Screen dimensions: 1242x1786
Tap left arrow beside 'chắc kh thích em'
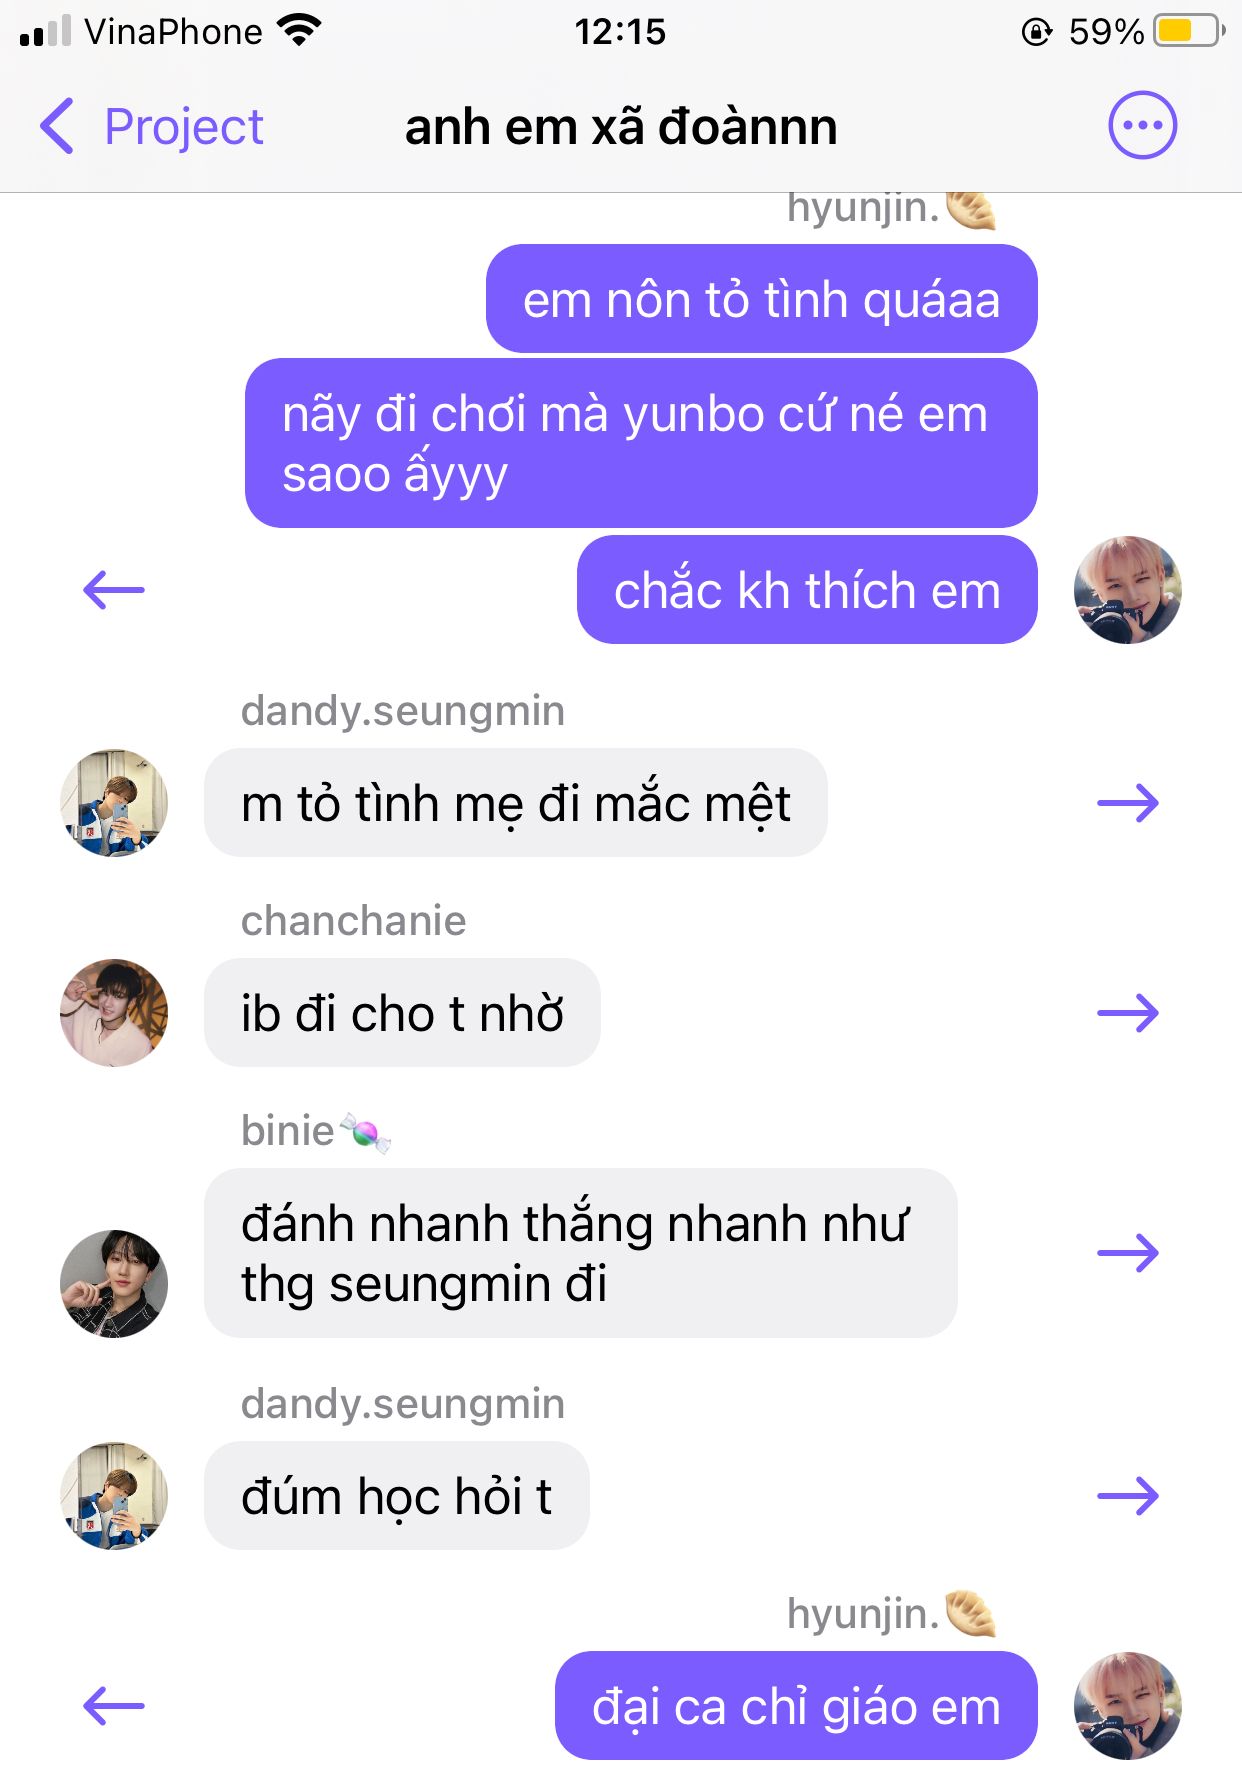click(114, 590)
